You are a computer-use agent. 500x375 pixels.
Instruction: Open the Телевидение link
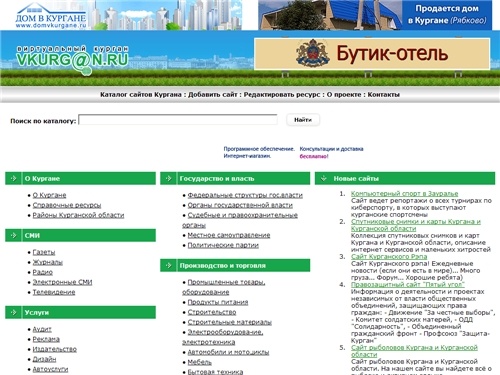tap(54, 292)
